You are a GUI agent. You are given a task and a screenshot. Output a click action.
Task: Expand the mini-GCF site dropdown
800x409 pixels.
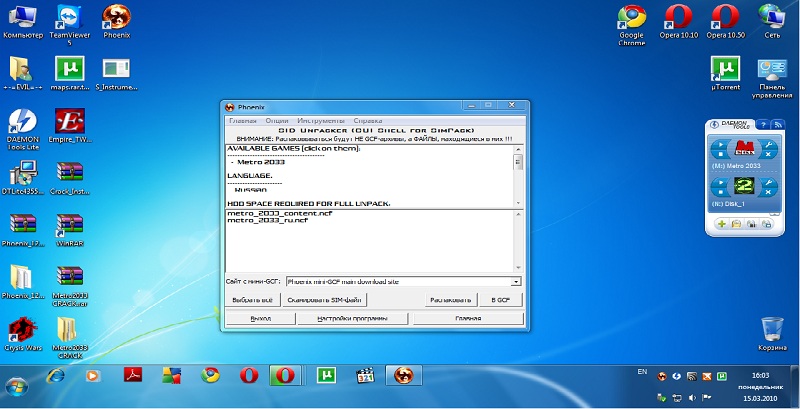[x=516, y=282]
